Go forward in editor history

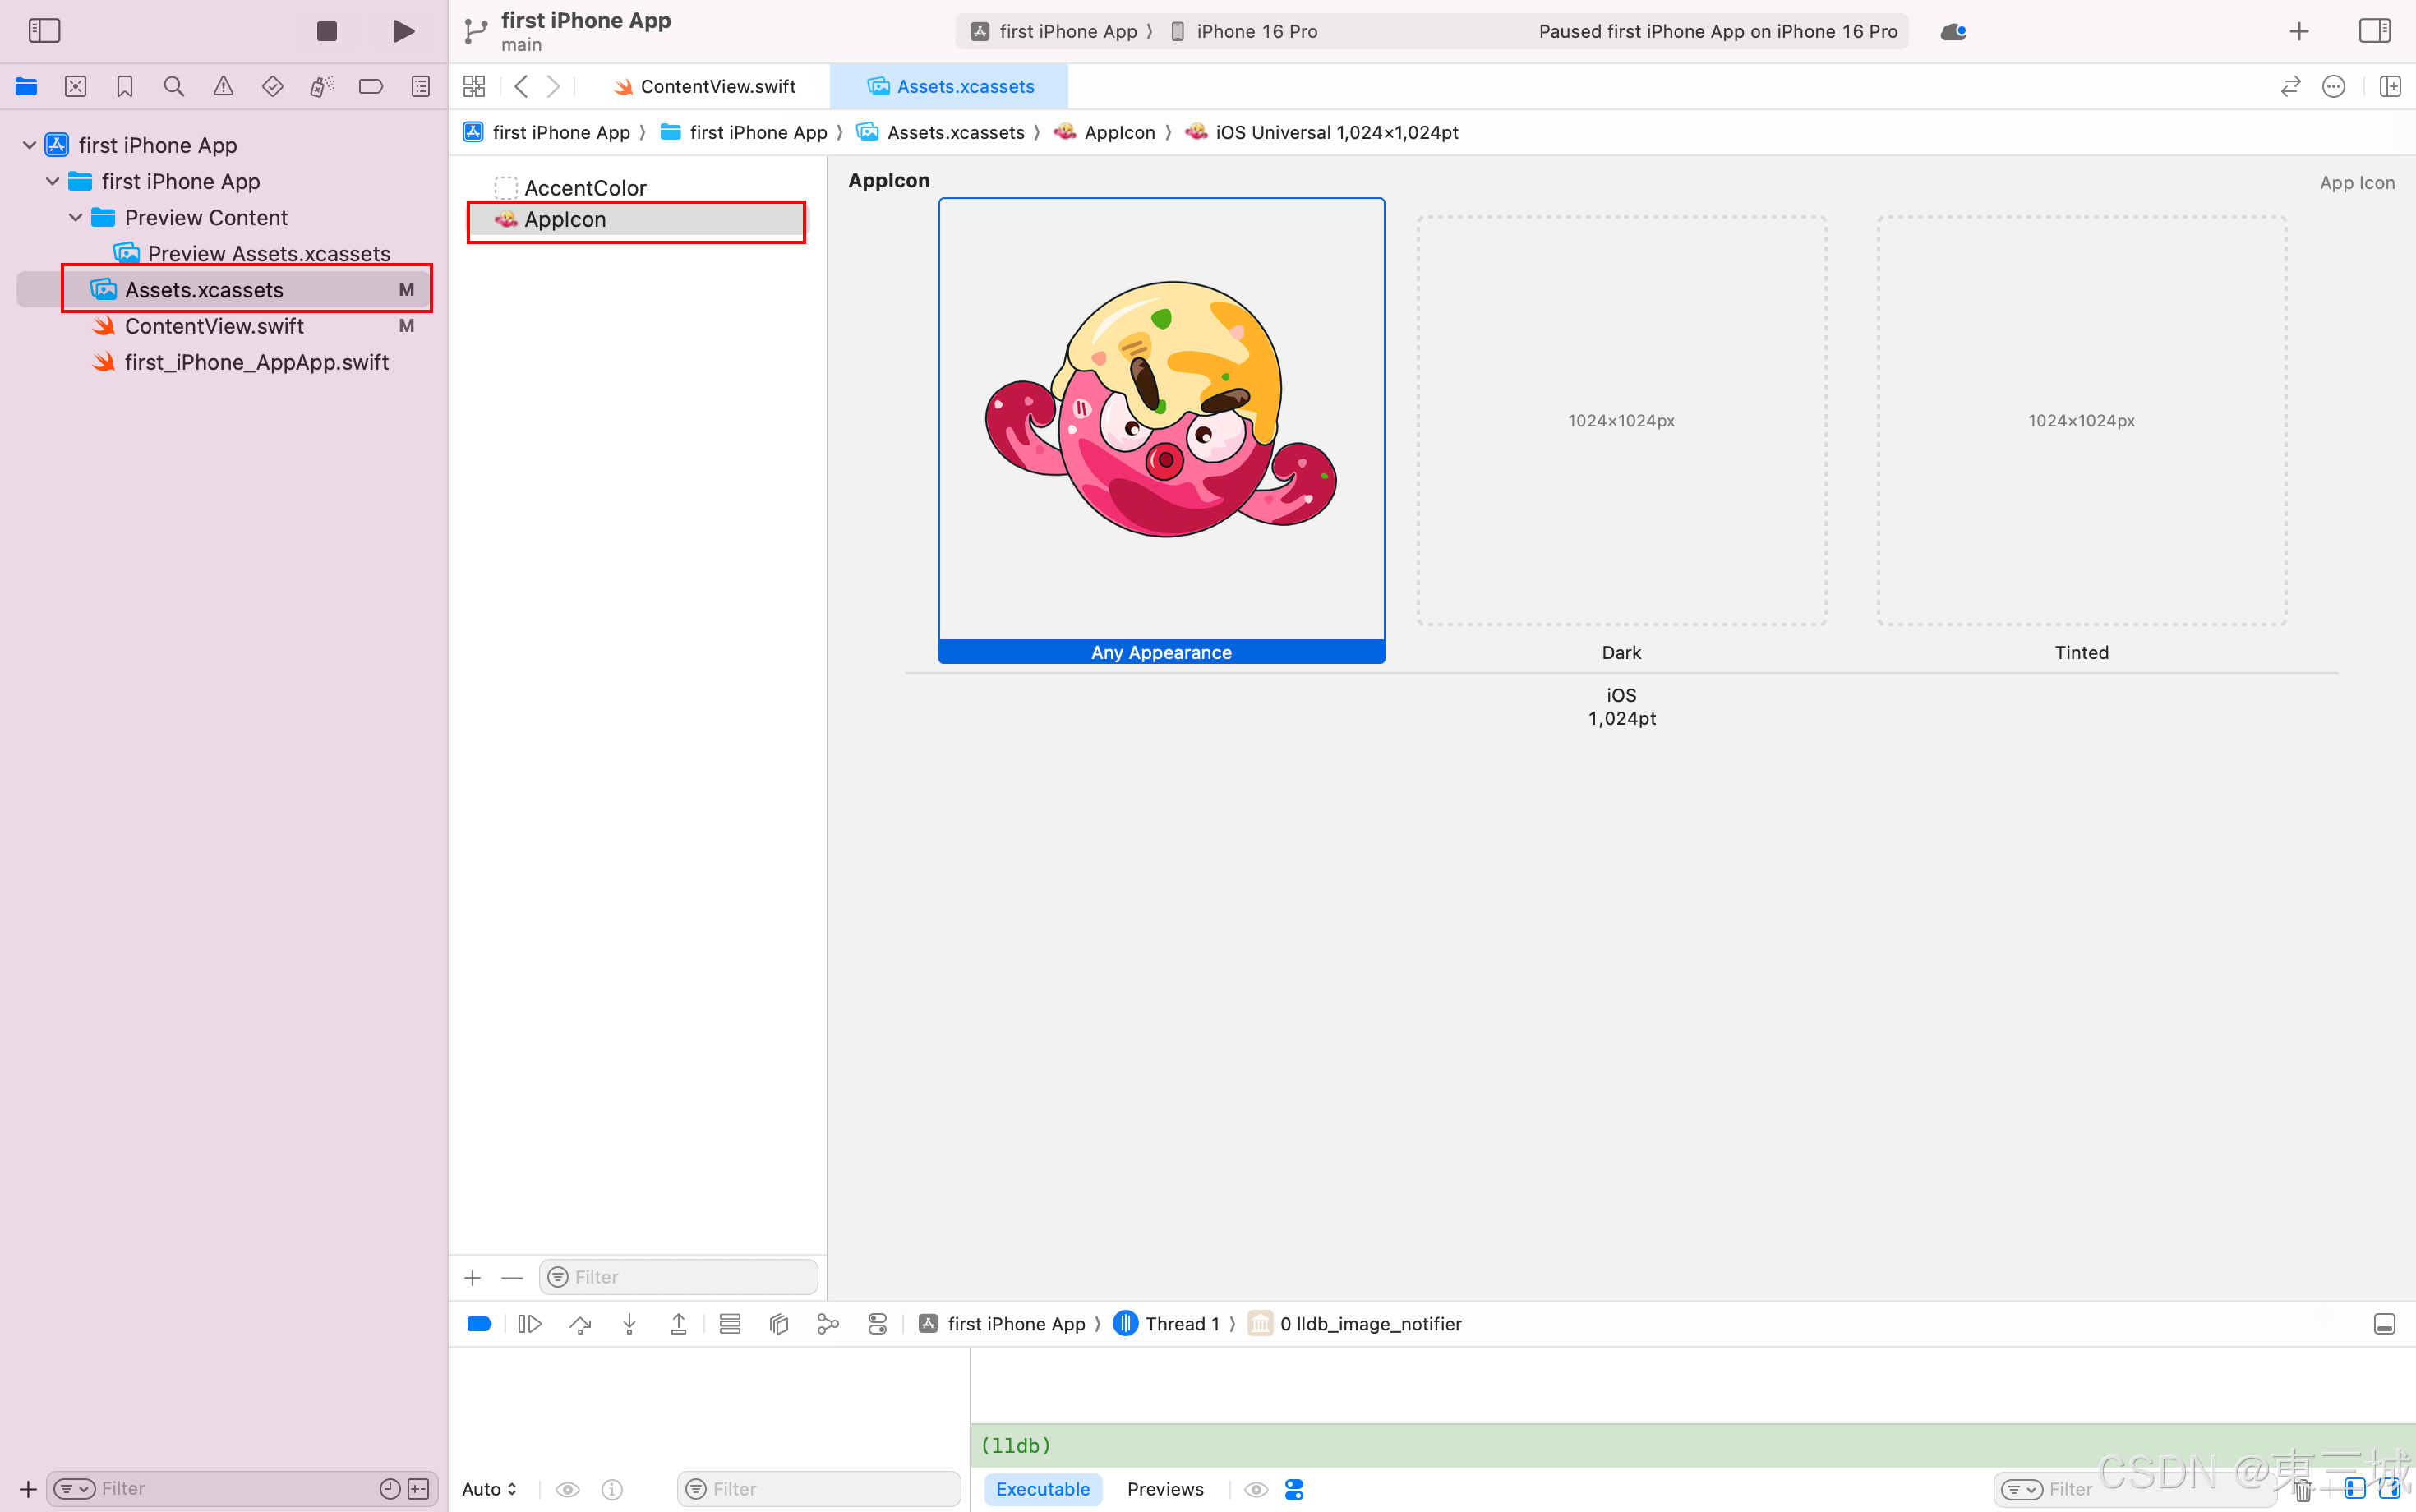[x=553, y=87]
